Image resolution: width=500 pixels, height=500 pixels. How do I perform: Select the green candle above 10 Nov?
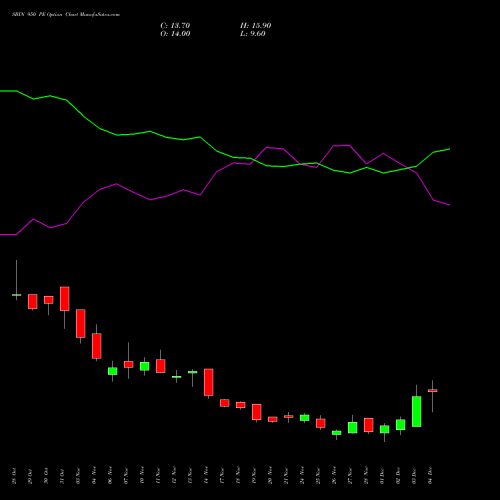(145, 366)
